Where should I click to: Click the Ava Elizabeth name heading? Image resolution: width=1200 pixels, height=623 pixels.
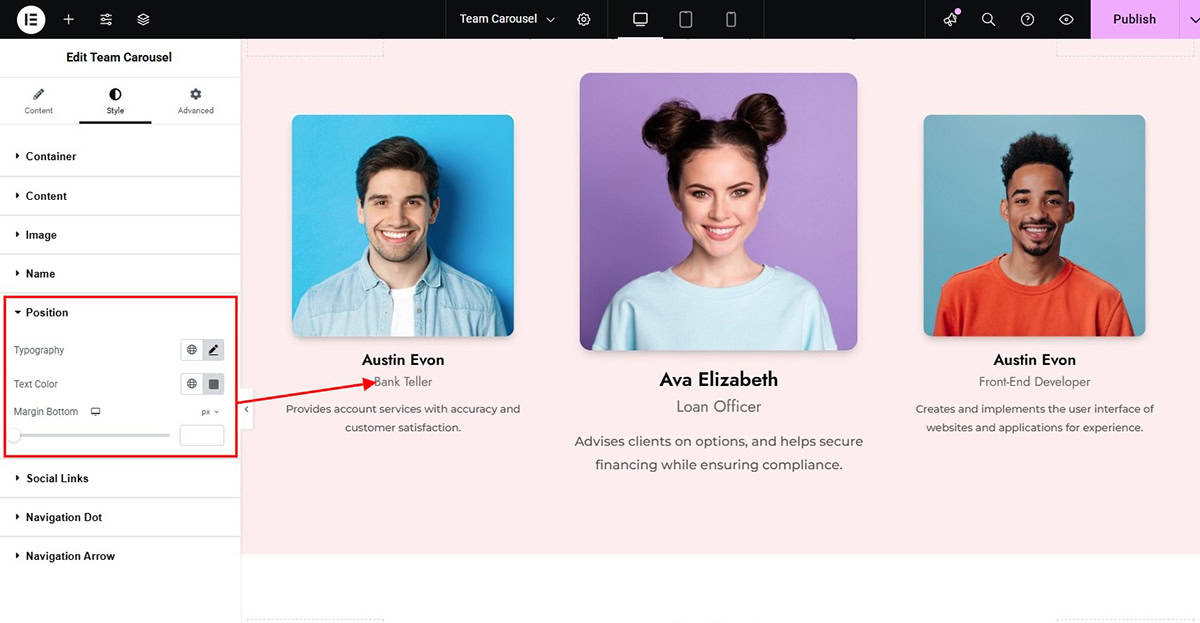coord(718,379)
